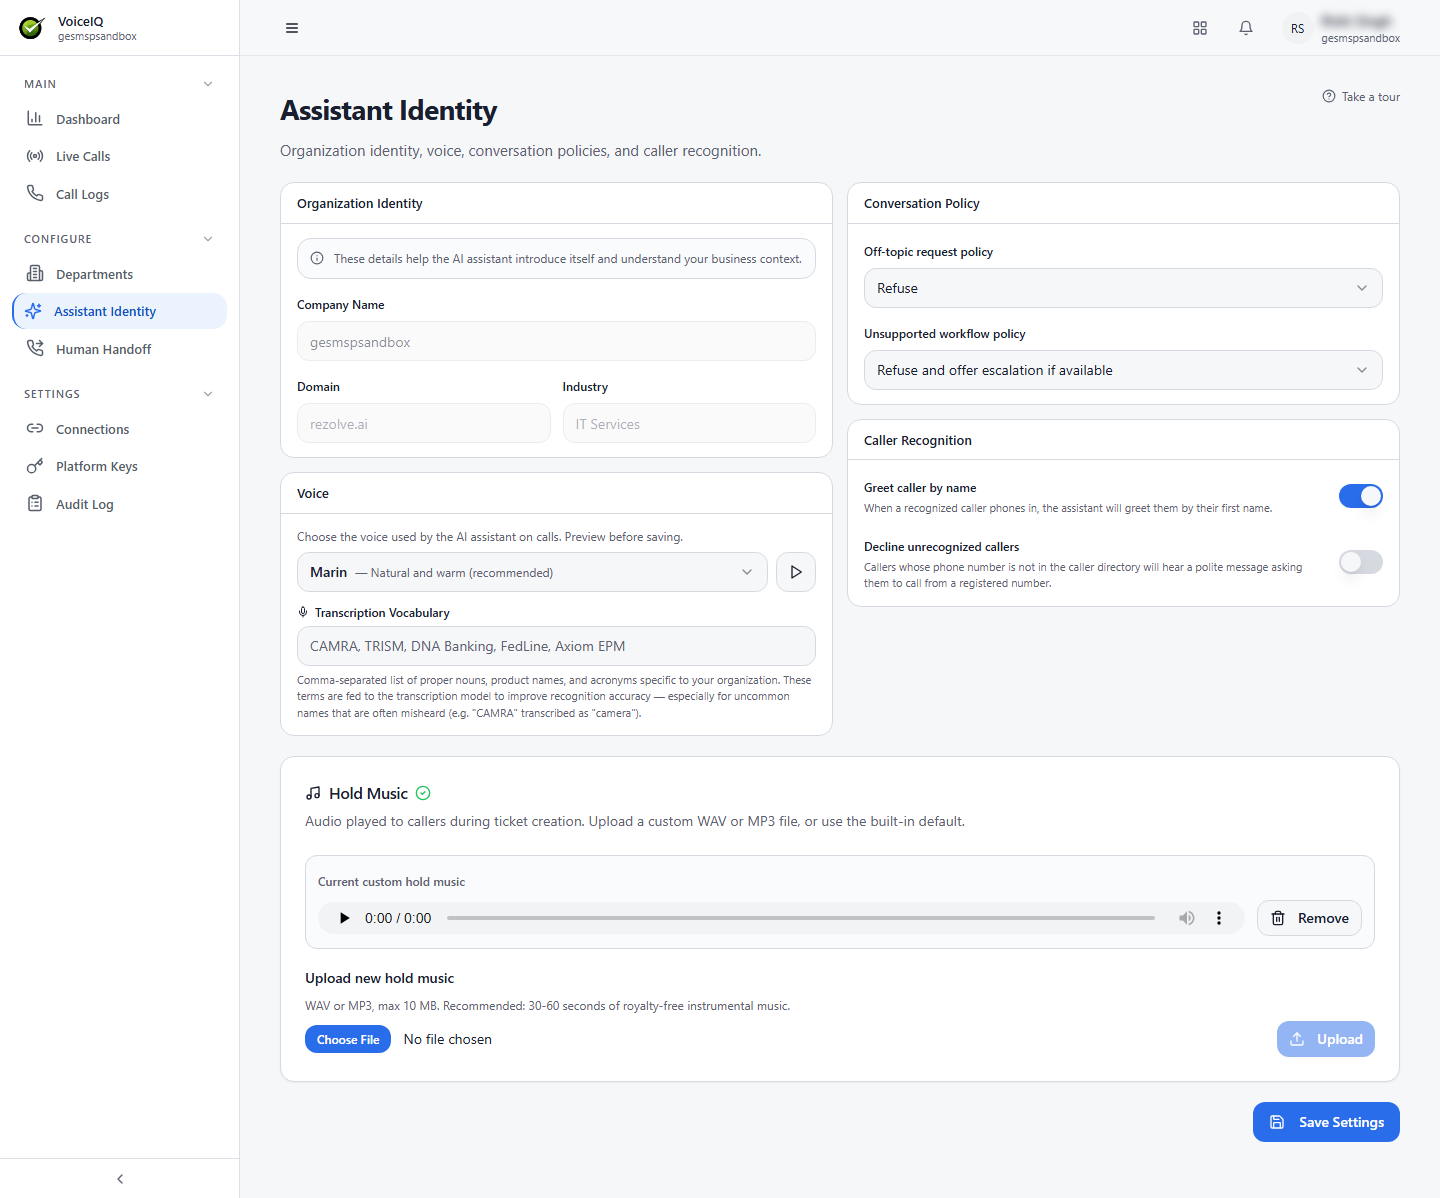The height and width of the screenshot is (1198, 1440).
Task: Open the Marin voice selection dropdown
Action: pyautogui.click(x=532, y=572)
